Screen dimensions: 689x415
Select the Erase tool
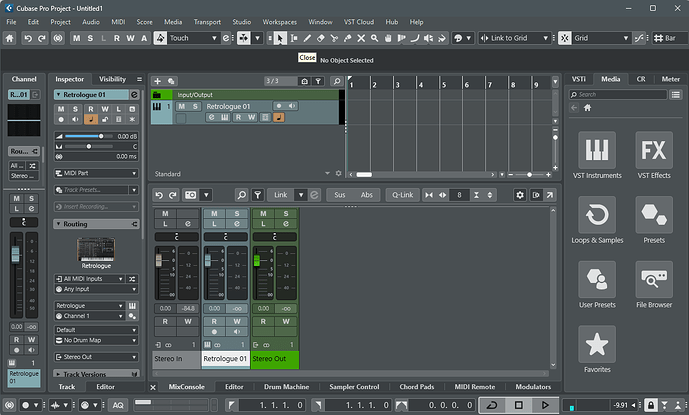[321, 38]
